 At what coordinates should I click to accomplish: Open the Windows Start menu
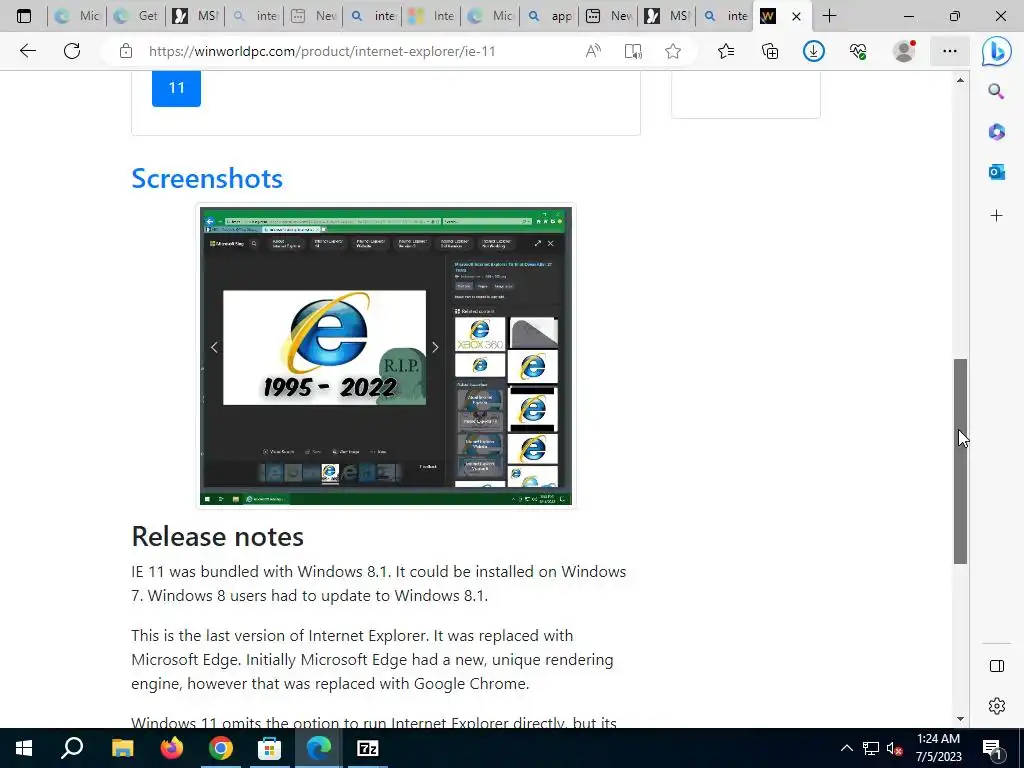[24, 748]
